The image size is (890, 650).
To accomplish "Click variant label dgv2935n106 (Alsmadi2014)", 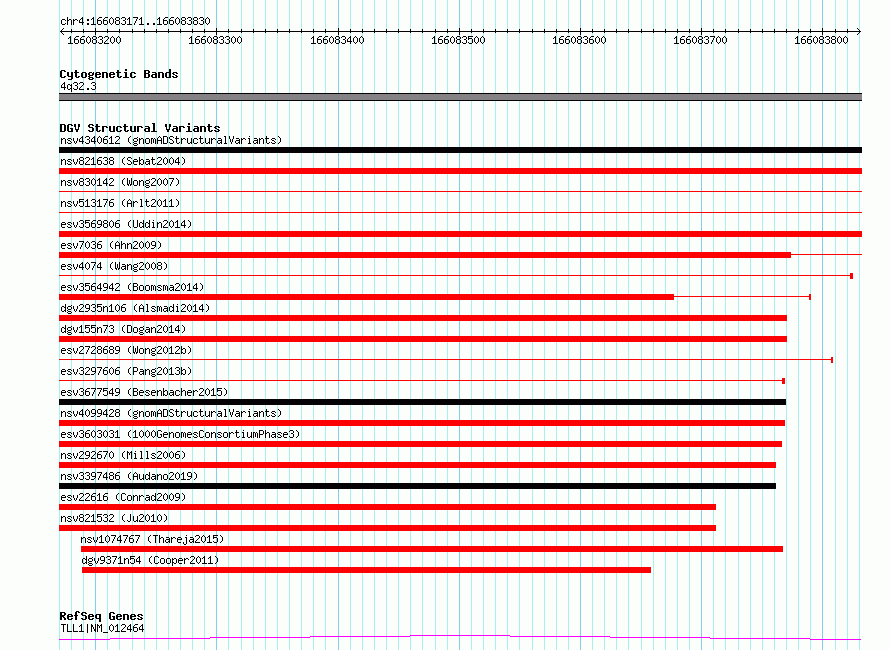I will [x=135, y=308].
